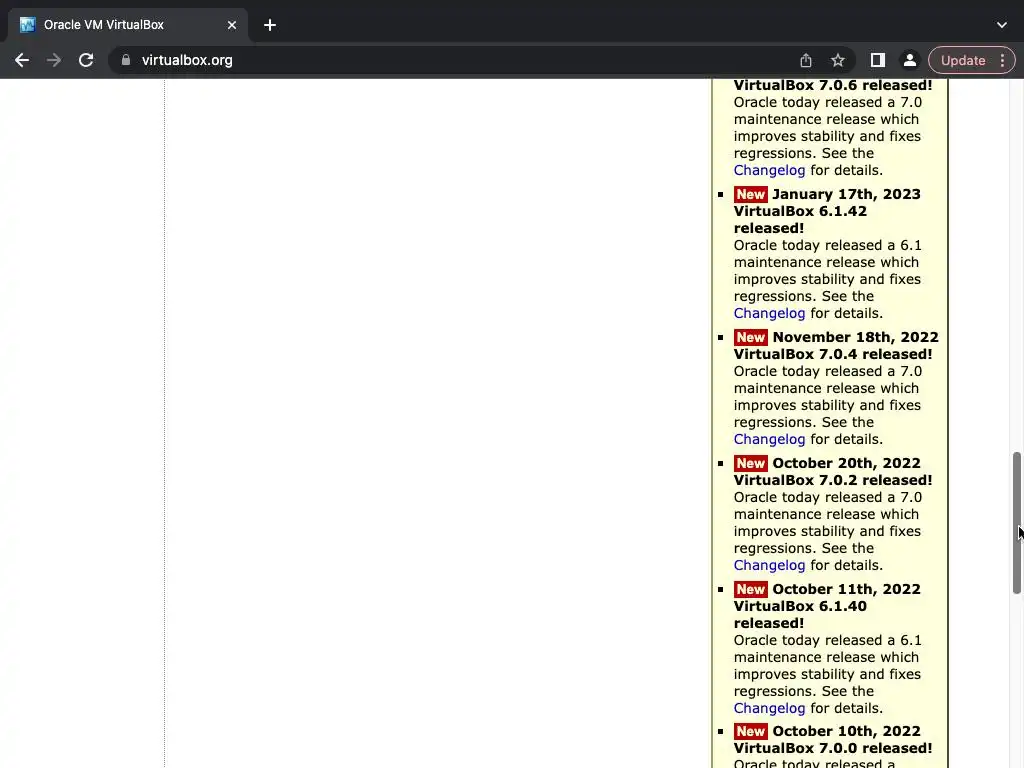Click the 'November 18th, 2022' heading text
The image size is (1024, 768).
pos(856,338)
